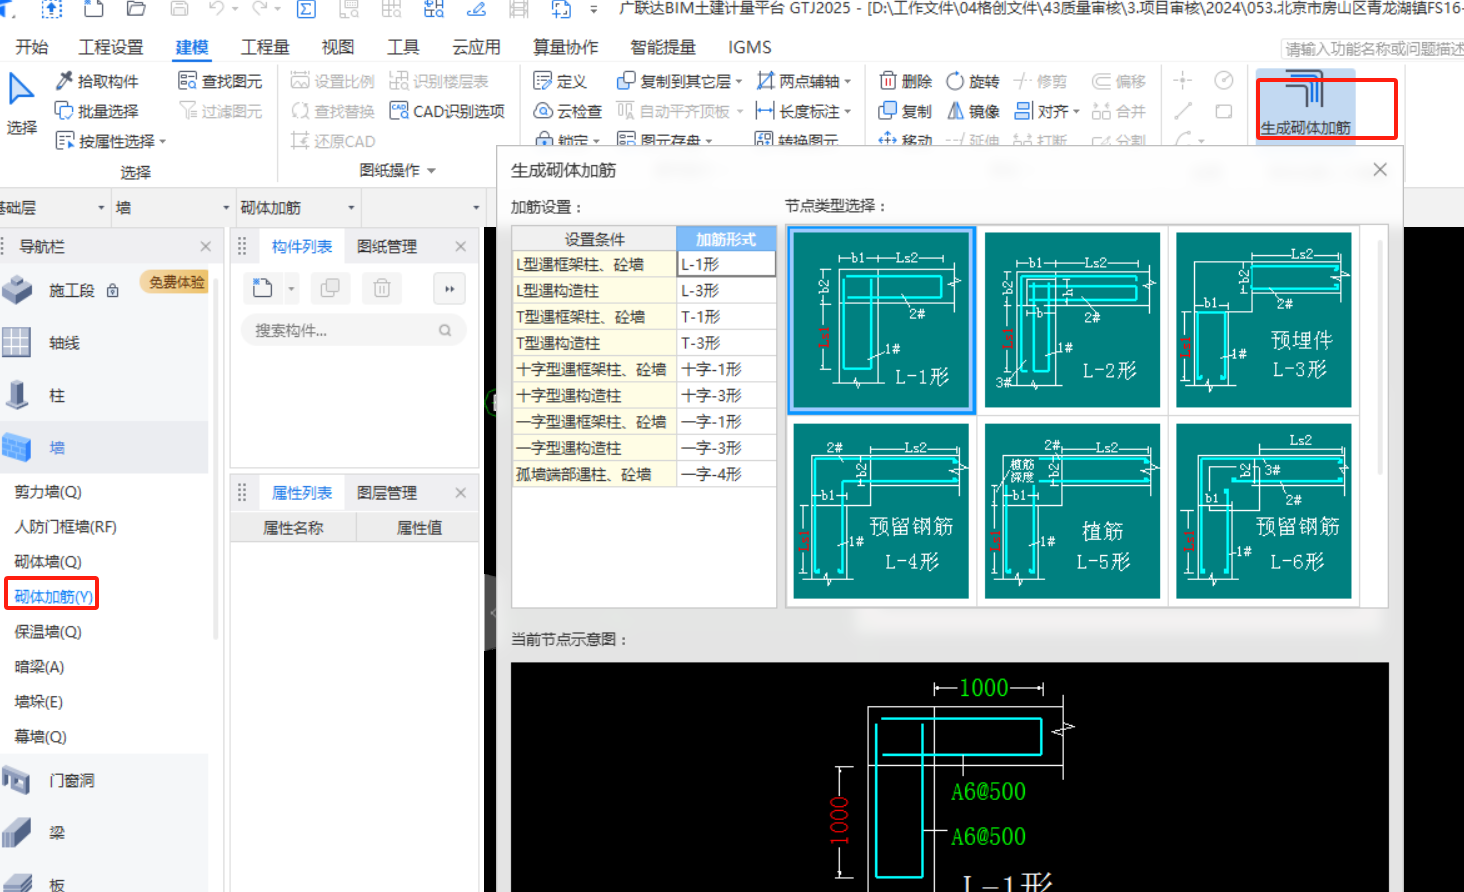Viewport: 1464px width, 892px height.
Task: Click 云检查 tool
Action: click(x=568, y=111)
